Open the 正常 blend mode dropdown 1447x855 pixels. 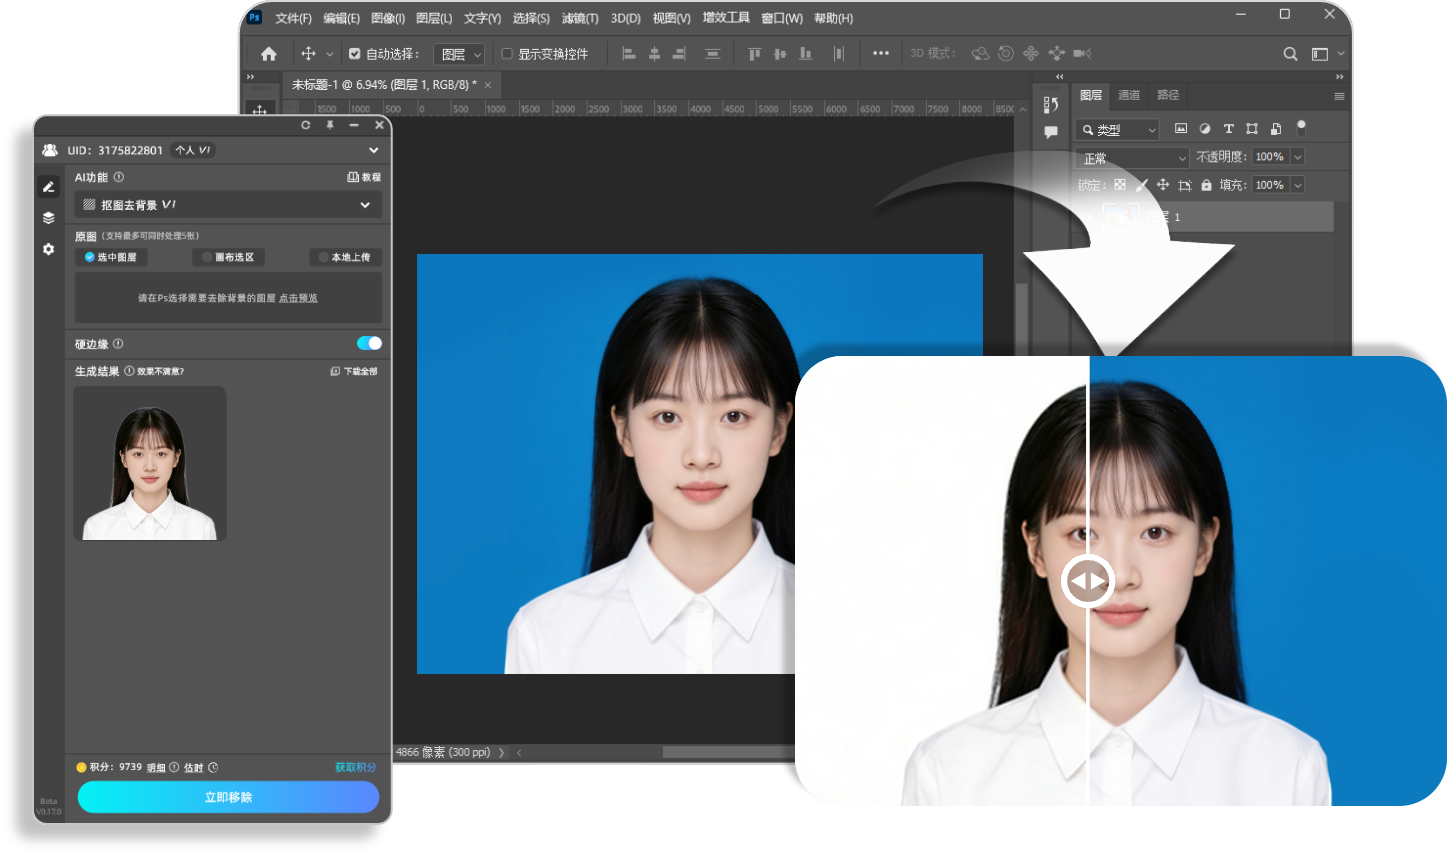pyautogui.click(x=1132, y=158)
